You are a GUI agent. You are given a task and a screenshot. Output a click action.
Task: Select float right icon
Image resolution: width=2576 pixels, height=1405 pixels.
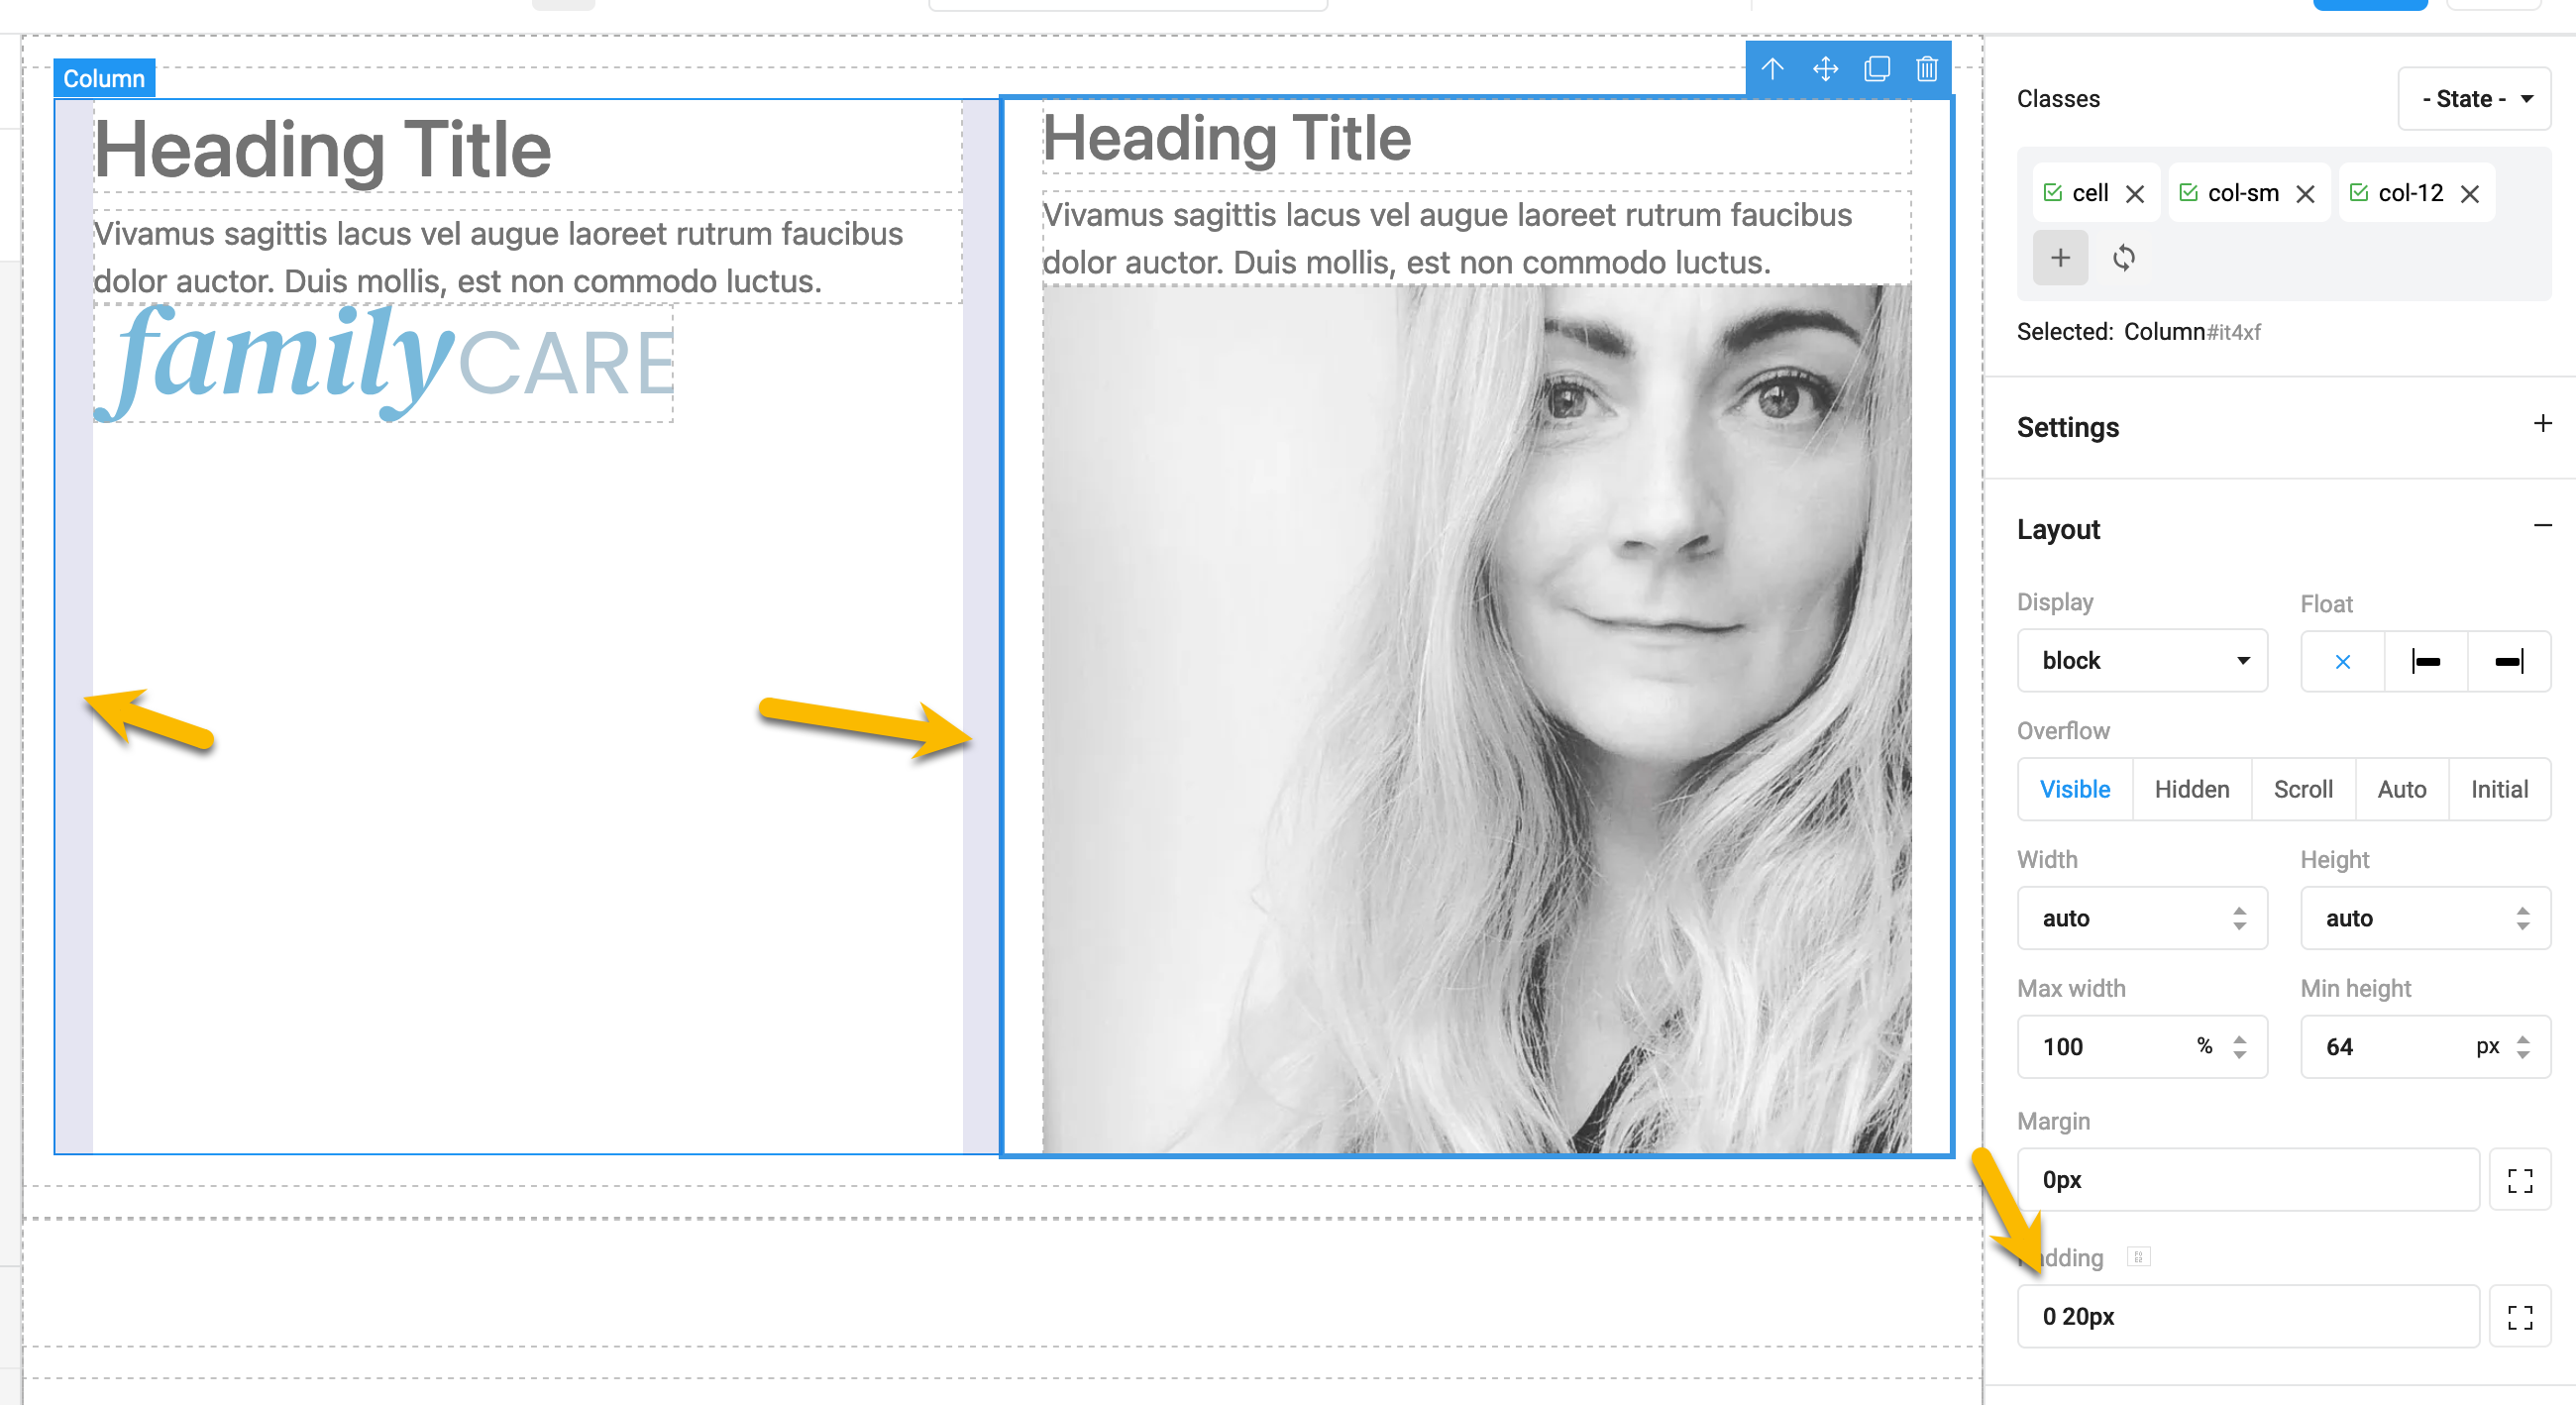(x=2508, y=661)
